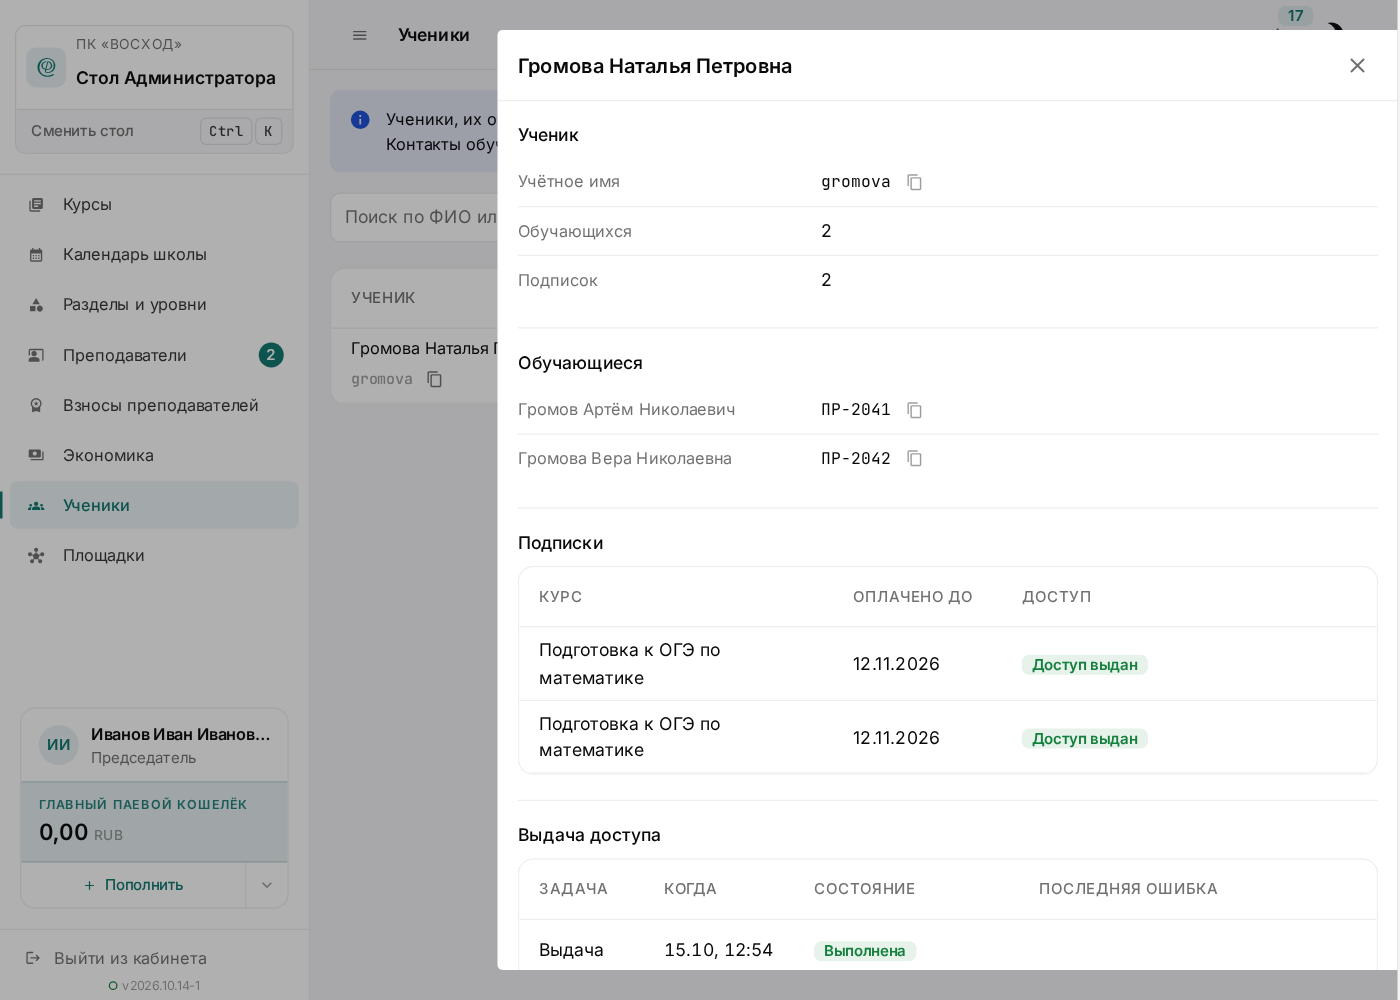The height and width of the screenshot is (1000, 1400).
Task: Expand the dropdown next to Пополнить
Action: point(267,885)
